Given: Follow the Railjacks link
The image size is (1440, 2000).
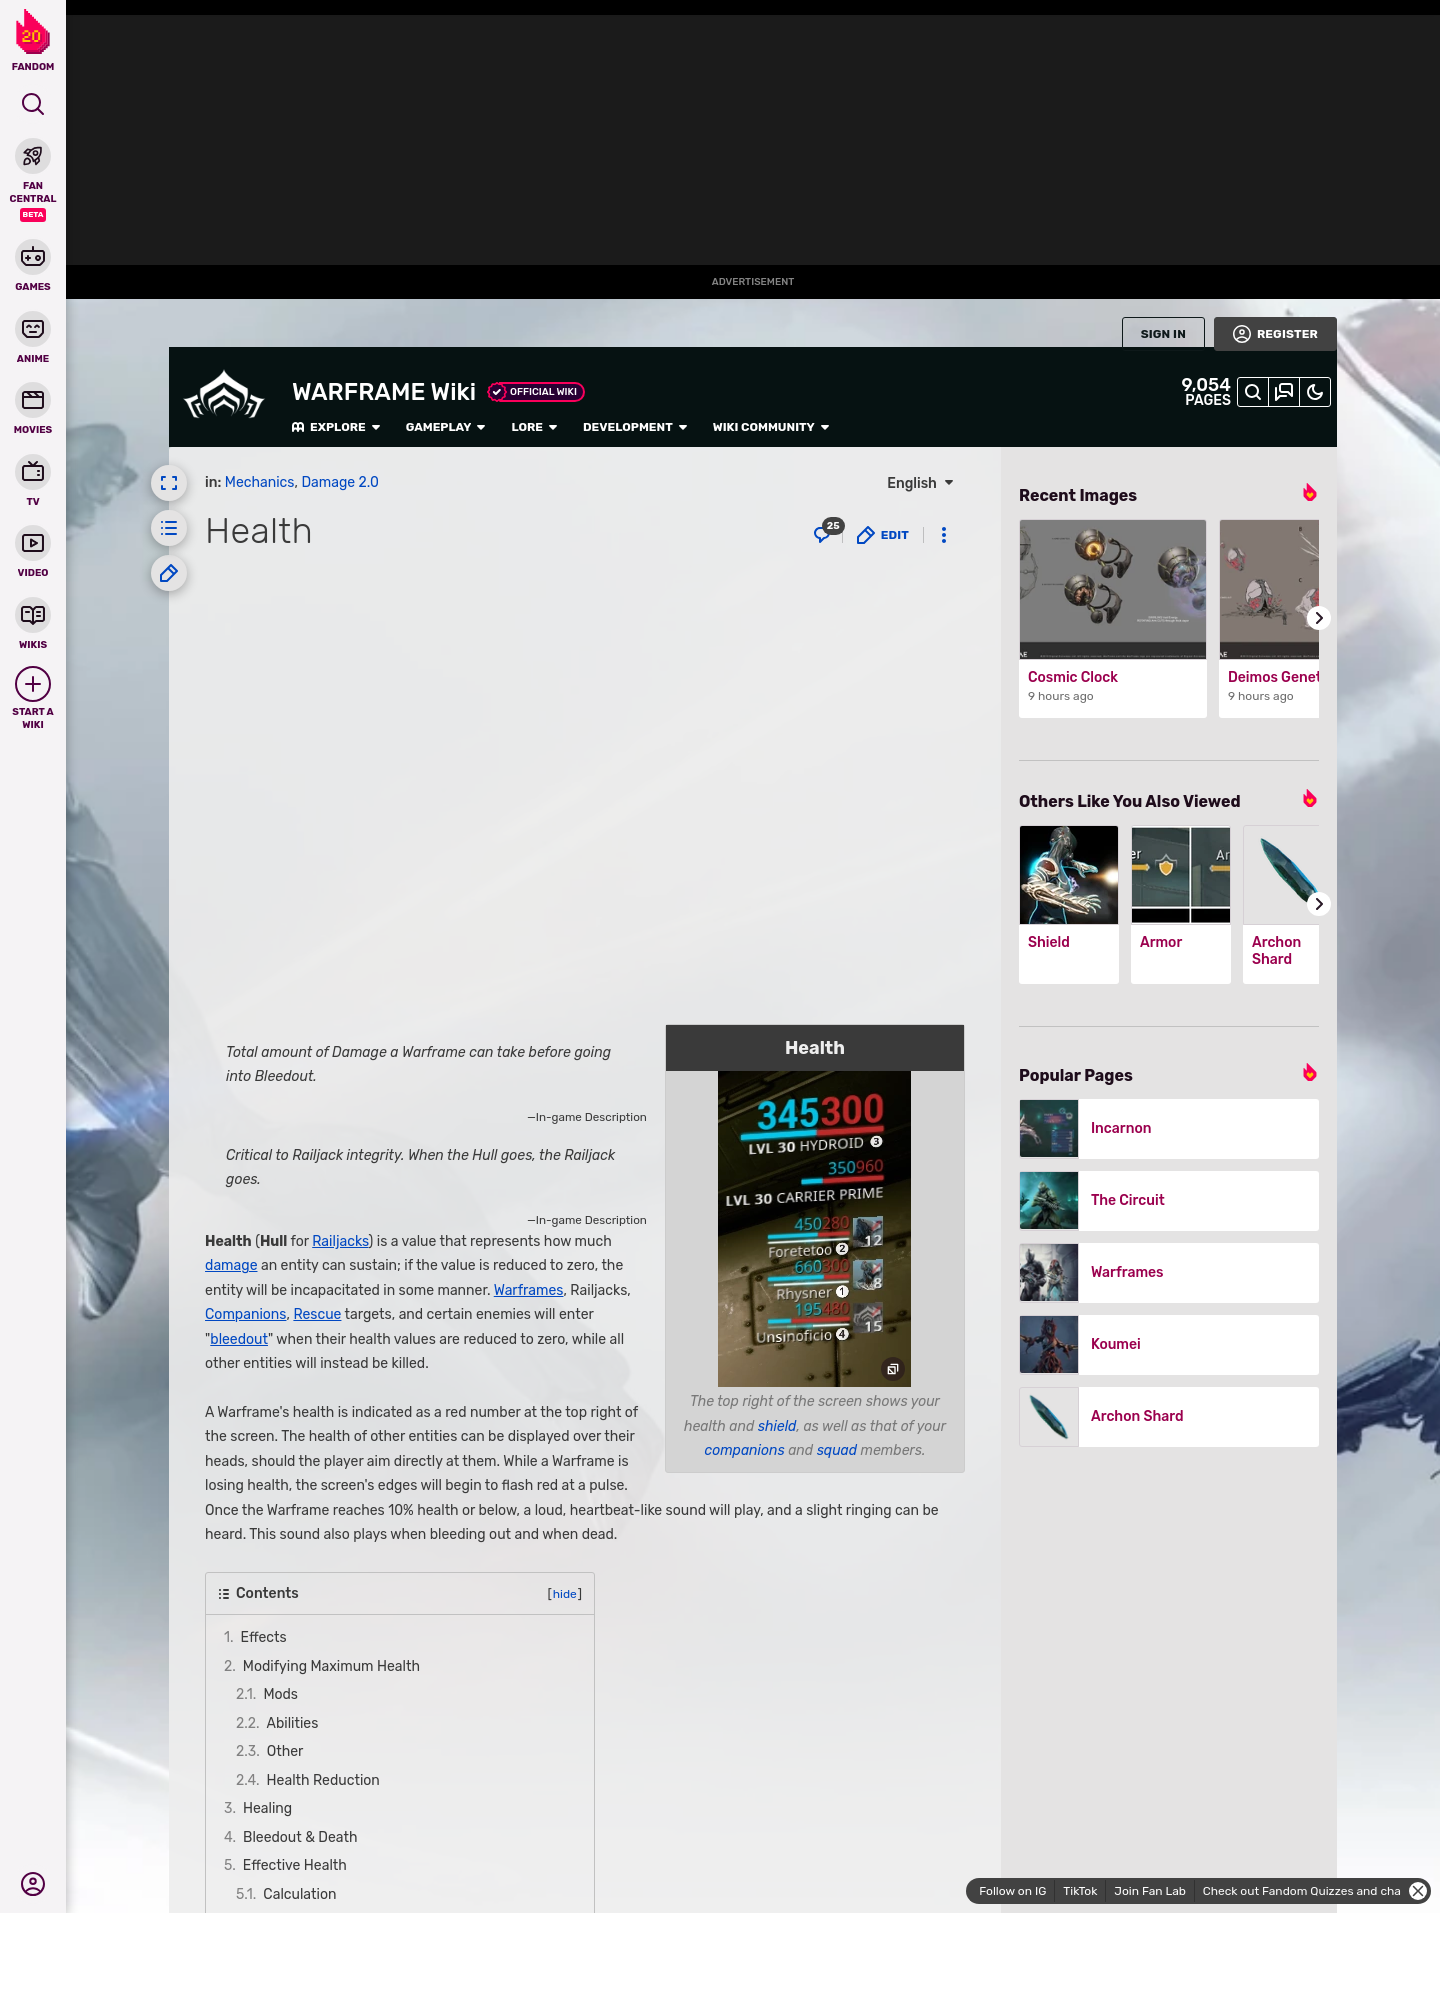Looking at the screenshot, I should 340,1241.
